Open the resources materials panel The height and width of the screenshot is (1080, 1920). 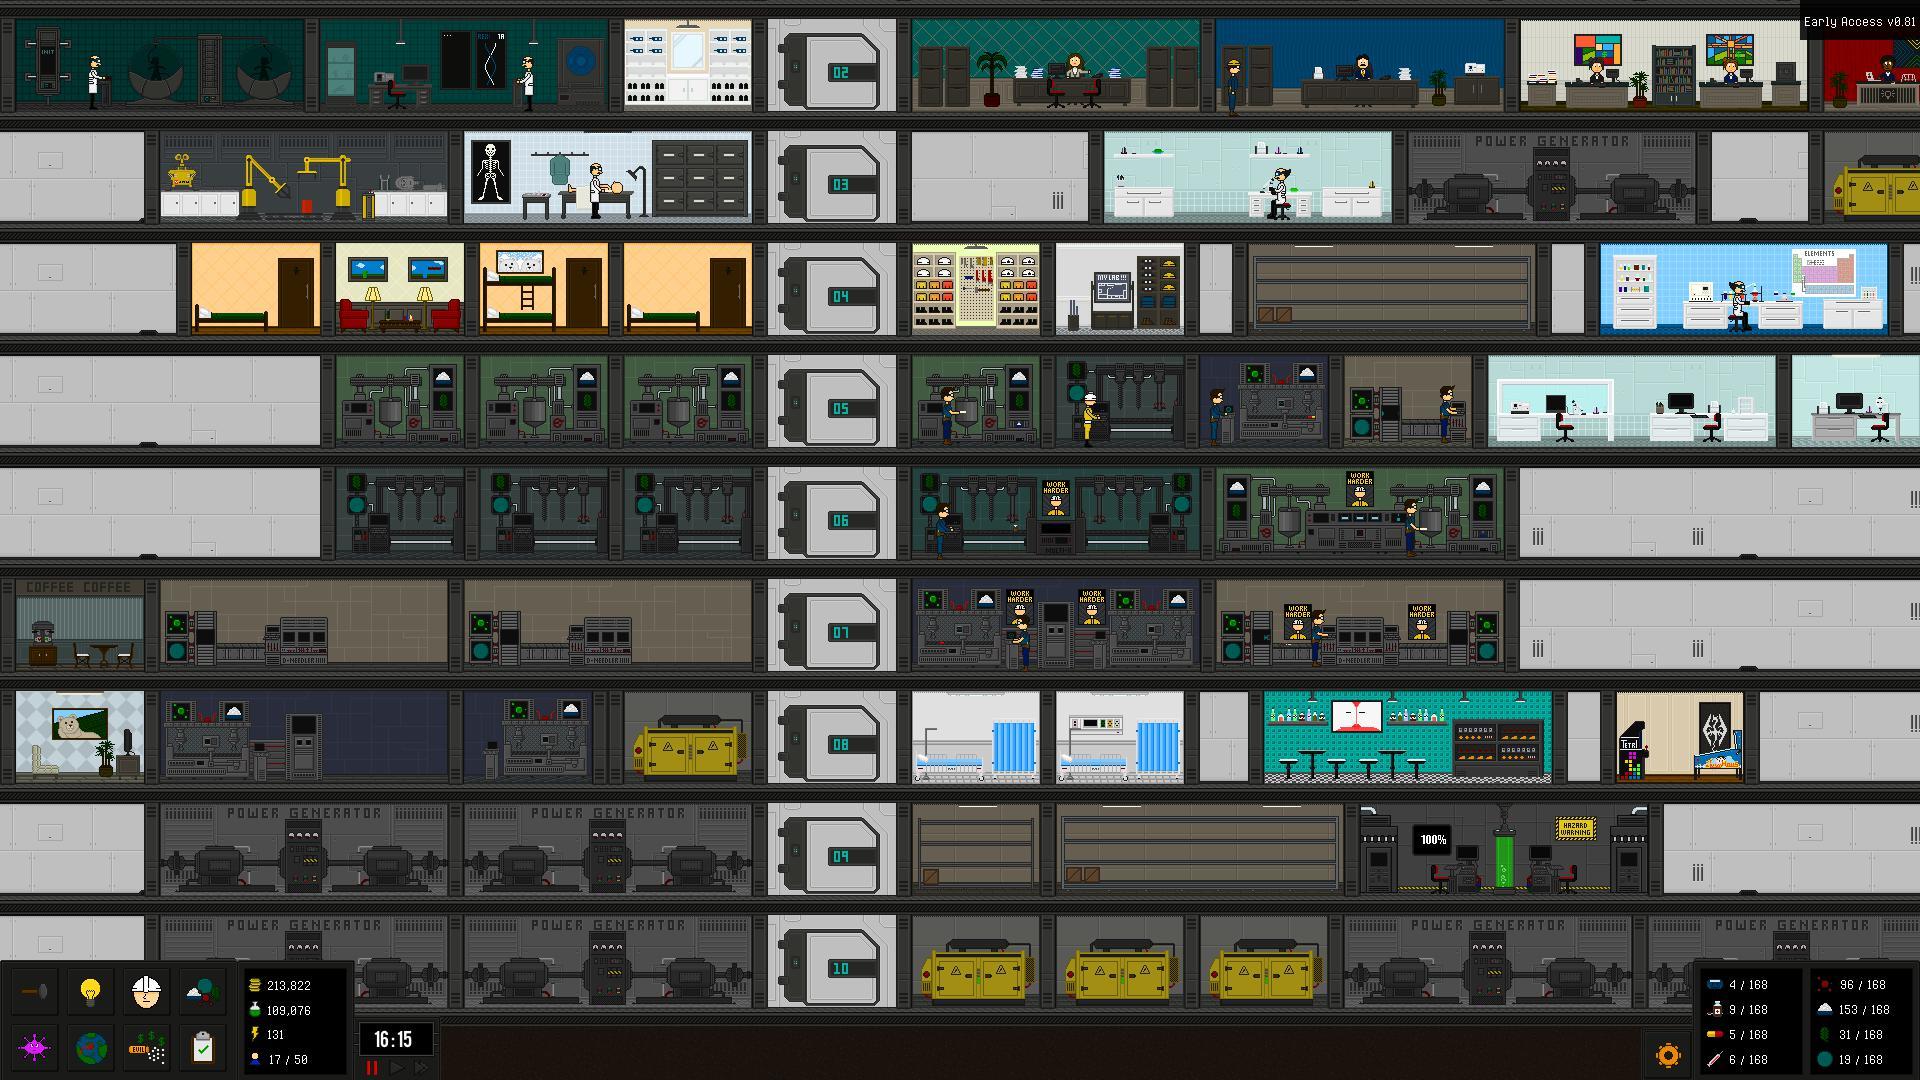point(201,993)
